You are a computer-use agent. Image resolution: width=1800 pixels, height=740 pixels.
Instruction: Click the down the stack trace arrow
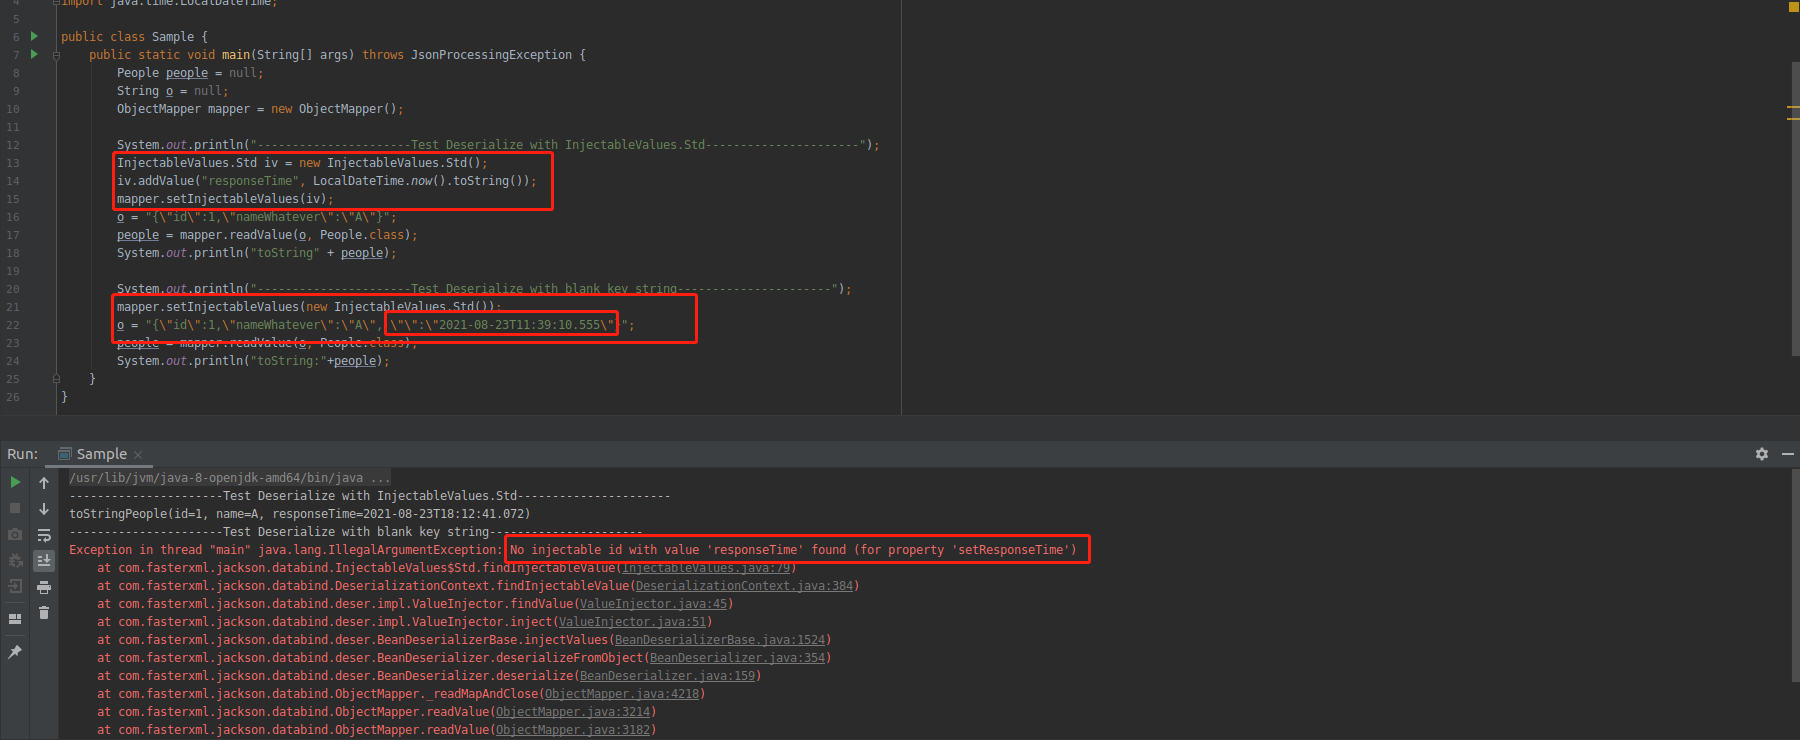point(44,509)
